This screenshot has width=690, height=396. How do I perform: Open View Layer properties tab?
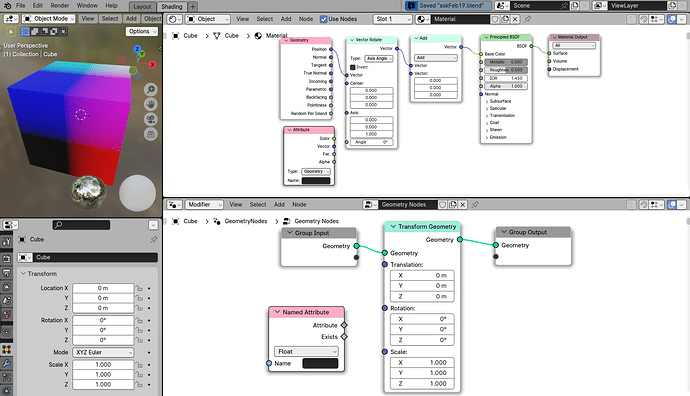point(7,287)
